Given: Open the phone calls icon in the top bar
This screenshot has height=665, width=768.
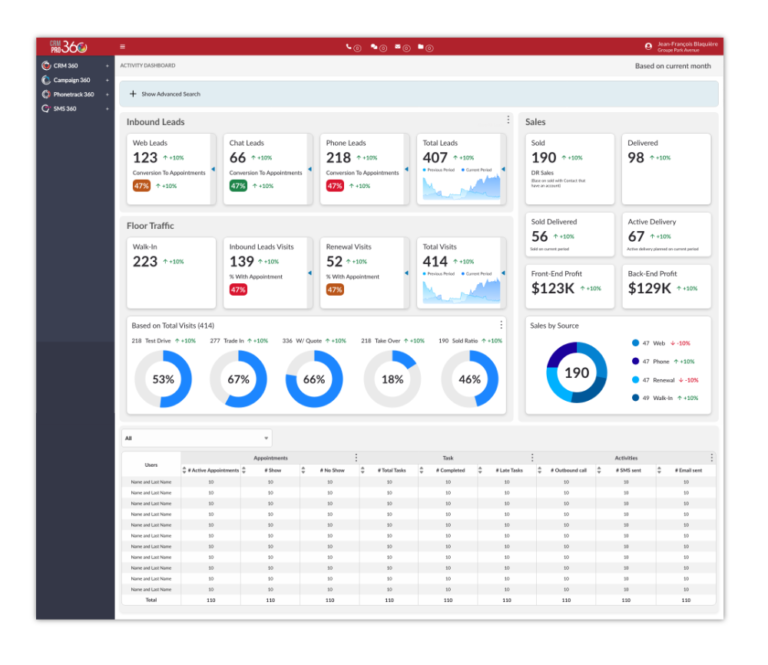Looking at the screenshot, I should coord(349,46).
